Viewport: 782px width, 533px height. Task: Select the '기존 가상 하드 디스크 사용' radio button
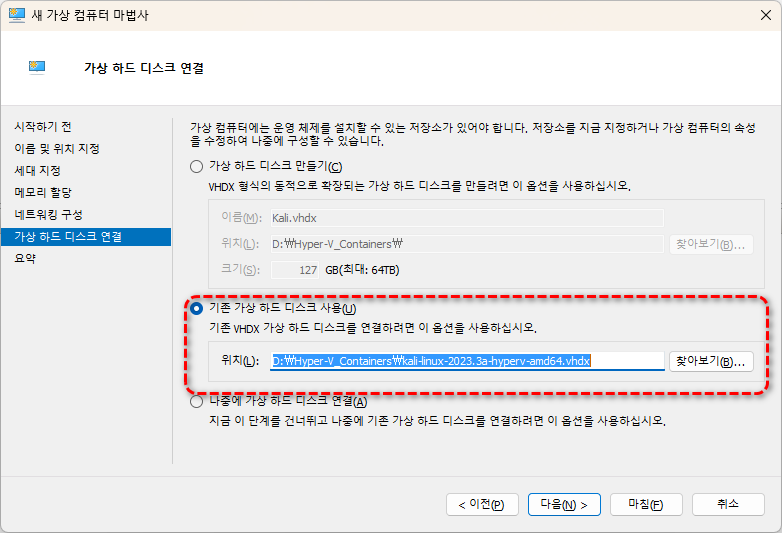coord(196,309)
